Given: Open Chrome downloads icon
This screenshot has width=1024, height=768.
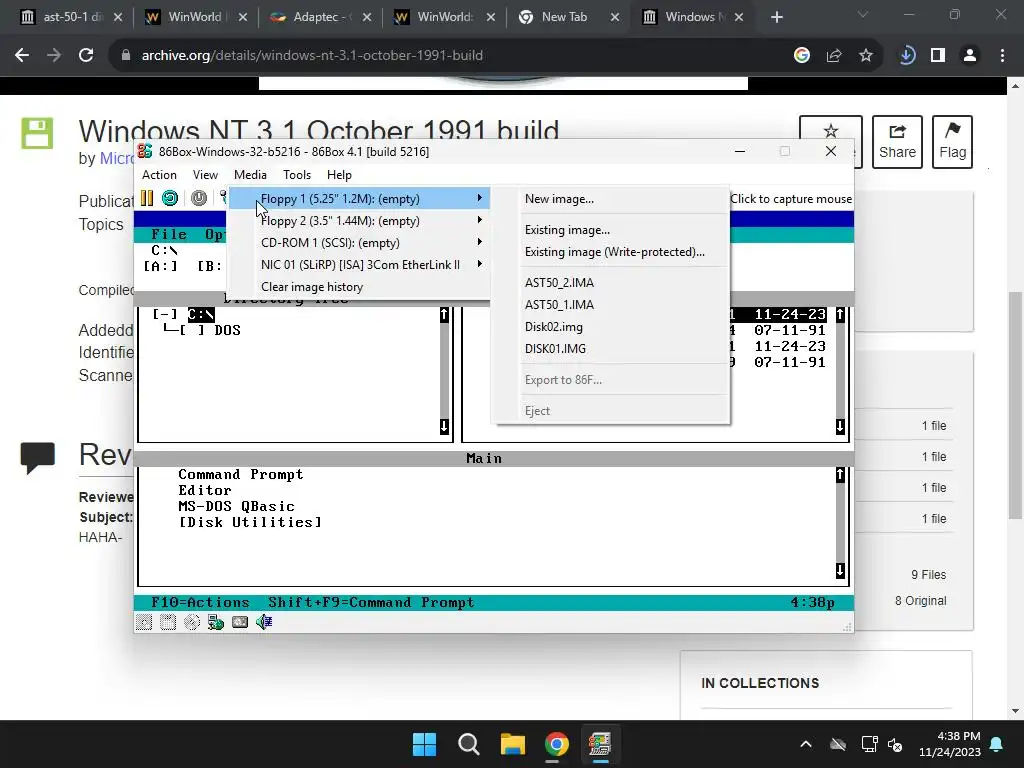Looking at the screenshot, I should pyautogui.click(x=907, y=56).
